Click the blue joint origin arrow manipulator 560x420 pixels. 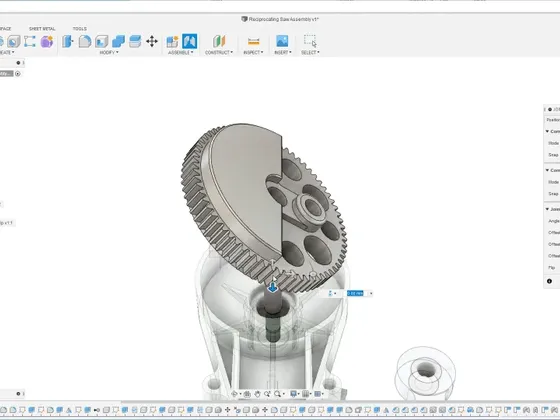click(x=272, y=287)
